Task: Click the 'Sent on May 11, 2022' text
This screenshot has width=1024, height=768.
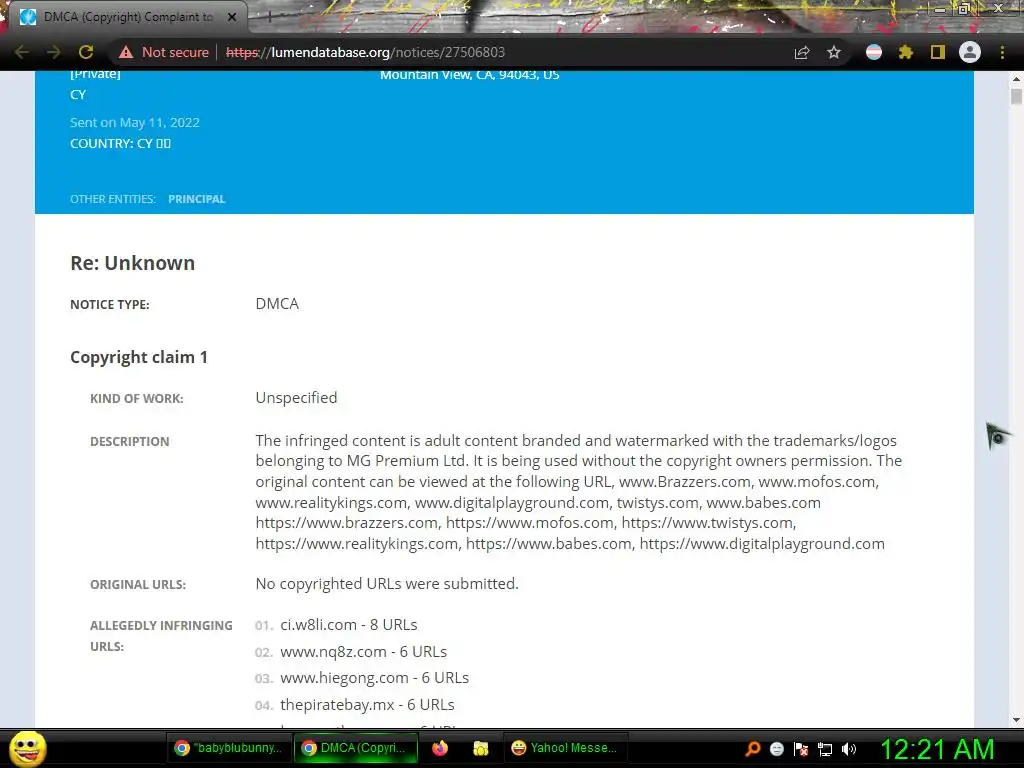Action: click(135, 123)
